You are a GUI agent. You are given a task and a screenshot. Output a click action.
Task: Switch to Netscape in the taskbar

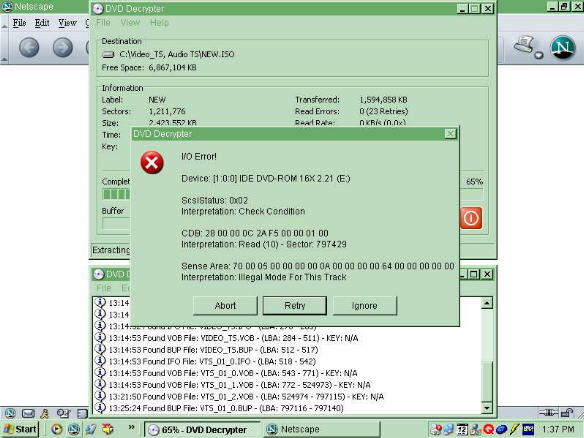pyautogui.click(x=320, y=429)
